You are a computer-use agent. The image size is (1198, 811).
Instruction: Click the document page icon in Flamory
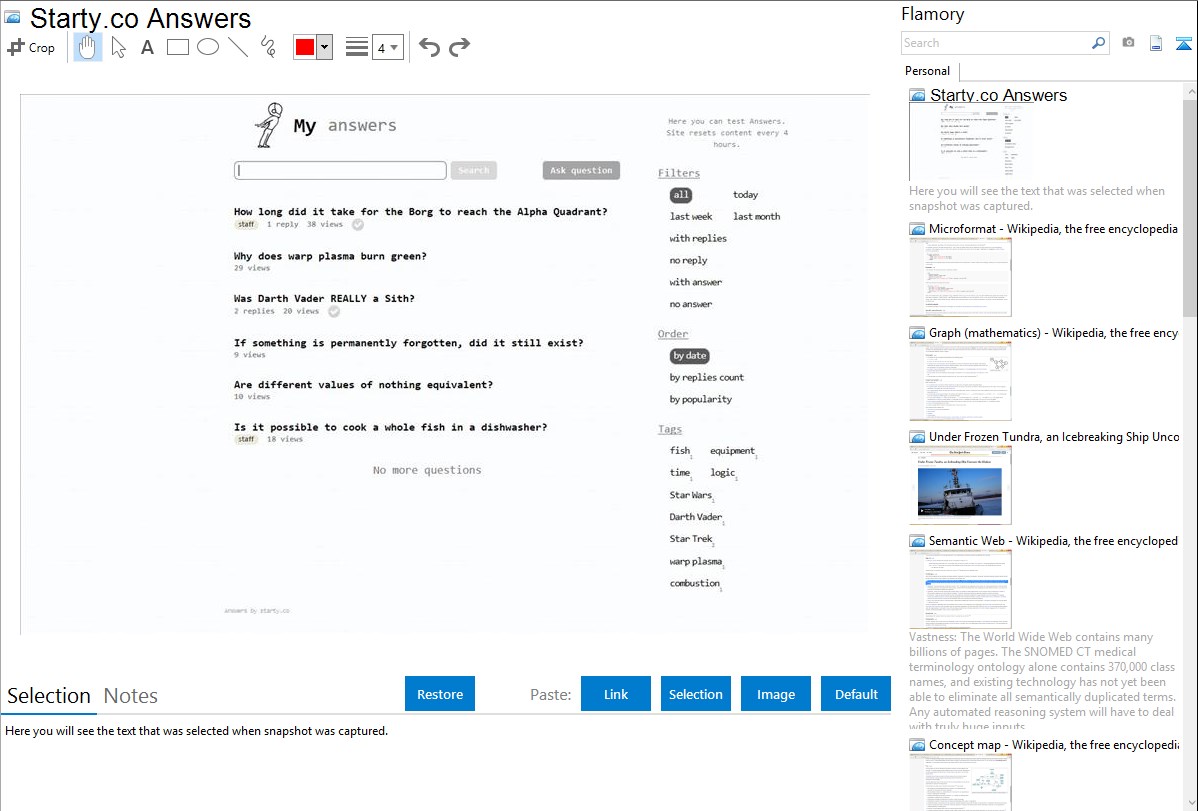pos(1156,43)
